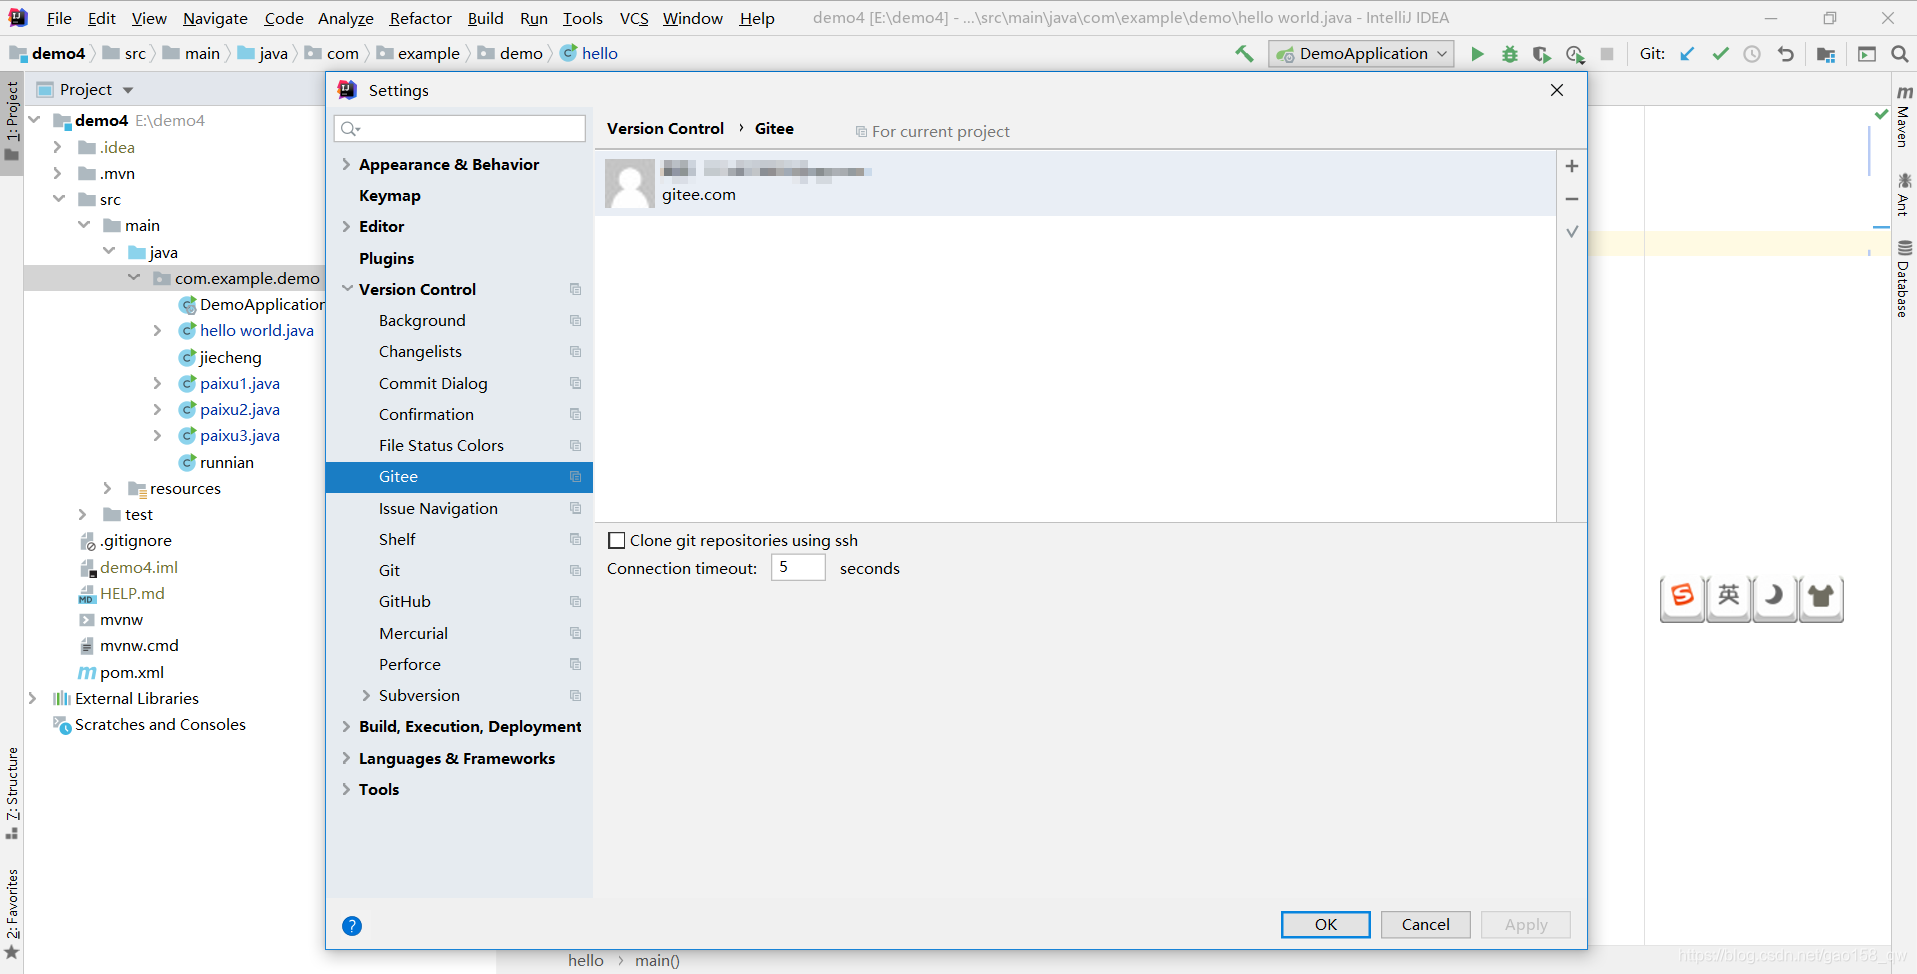Open the Structure tool window tab
The image size is (1917, 974).
pos(12,794)
